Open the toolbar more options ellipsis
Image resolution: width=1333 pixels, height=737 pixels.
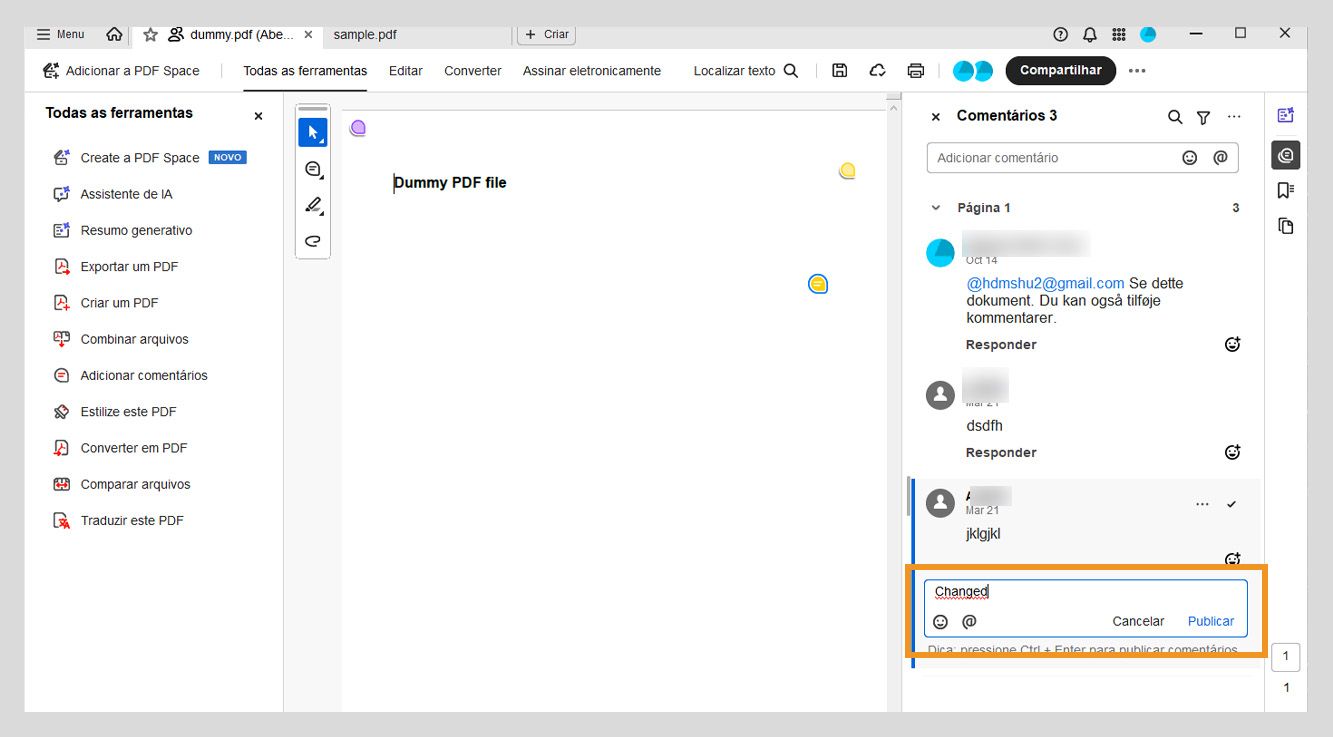[x=1137, y=71]
